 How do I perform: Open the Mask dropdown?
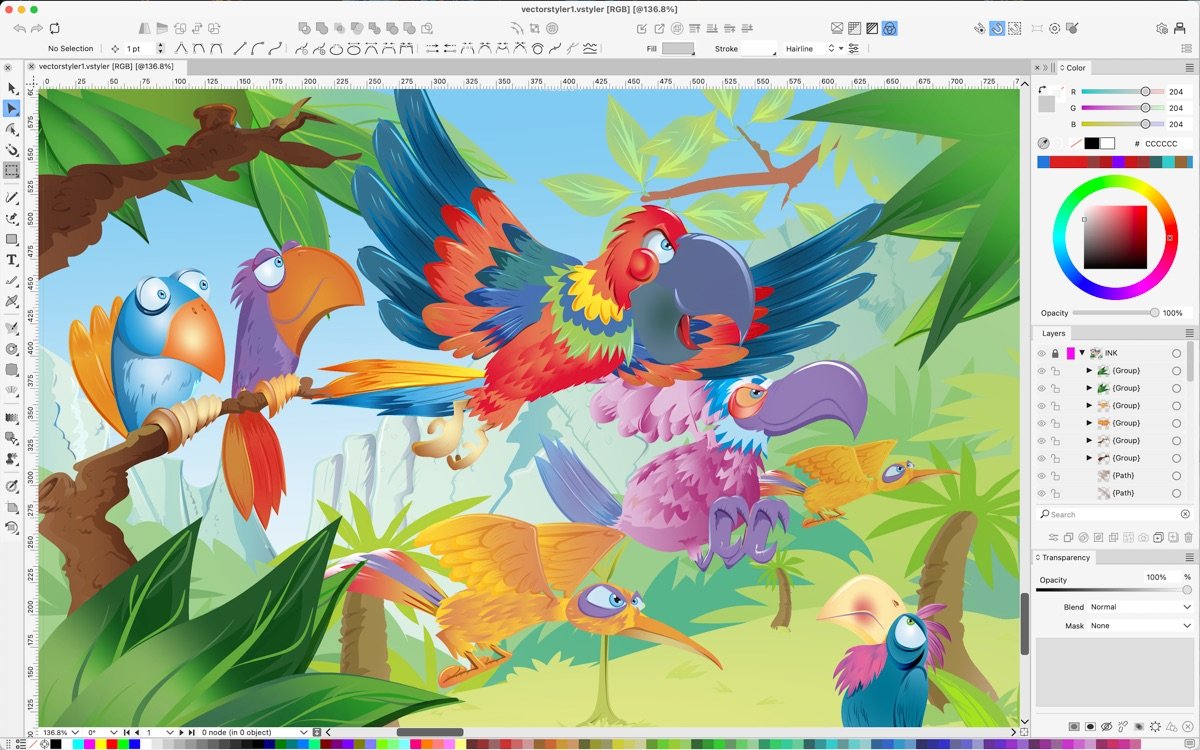click(x=1141, y=626)
